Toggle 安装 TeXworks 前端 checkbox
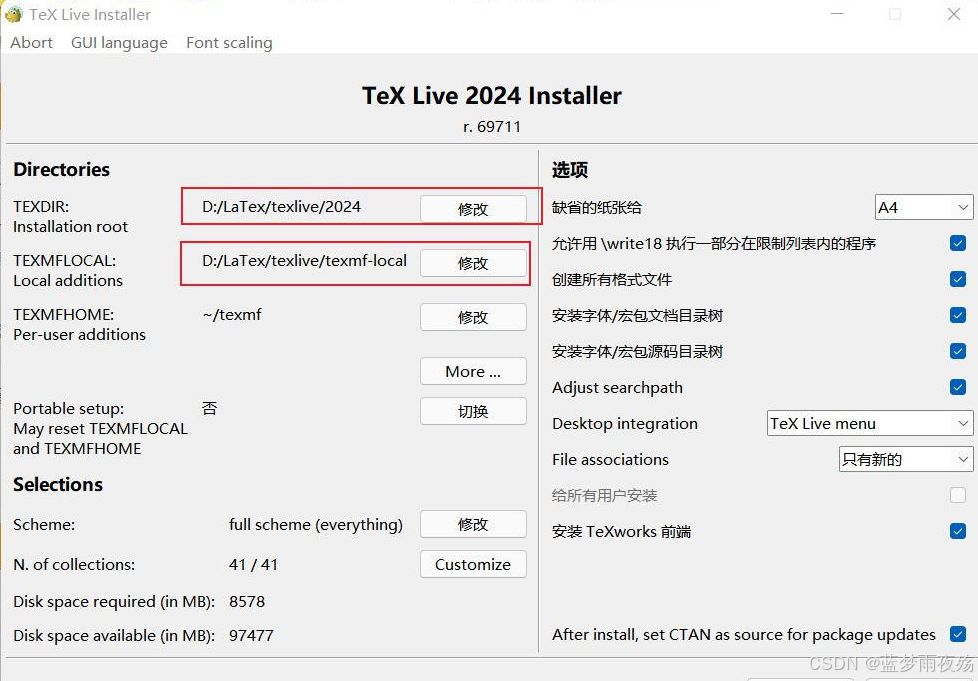This screenshot has width=978, height=681. tap(958, 531)
